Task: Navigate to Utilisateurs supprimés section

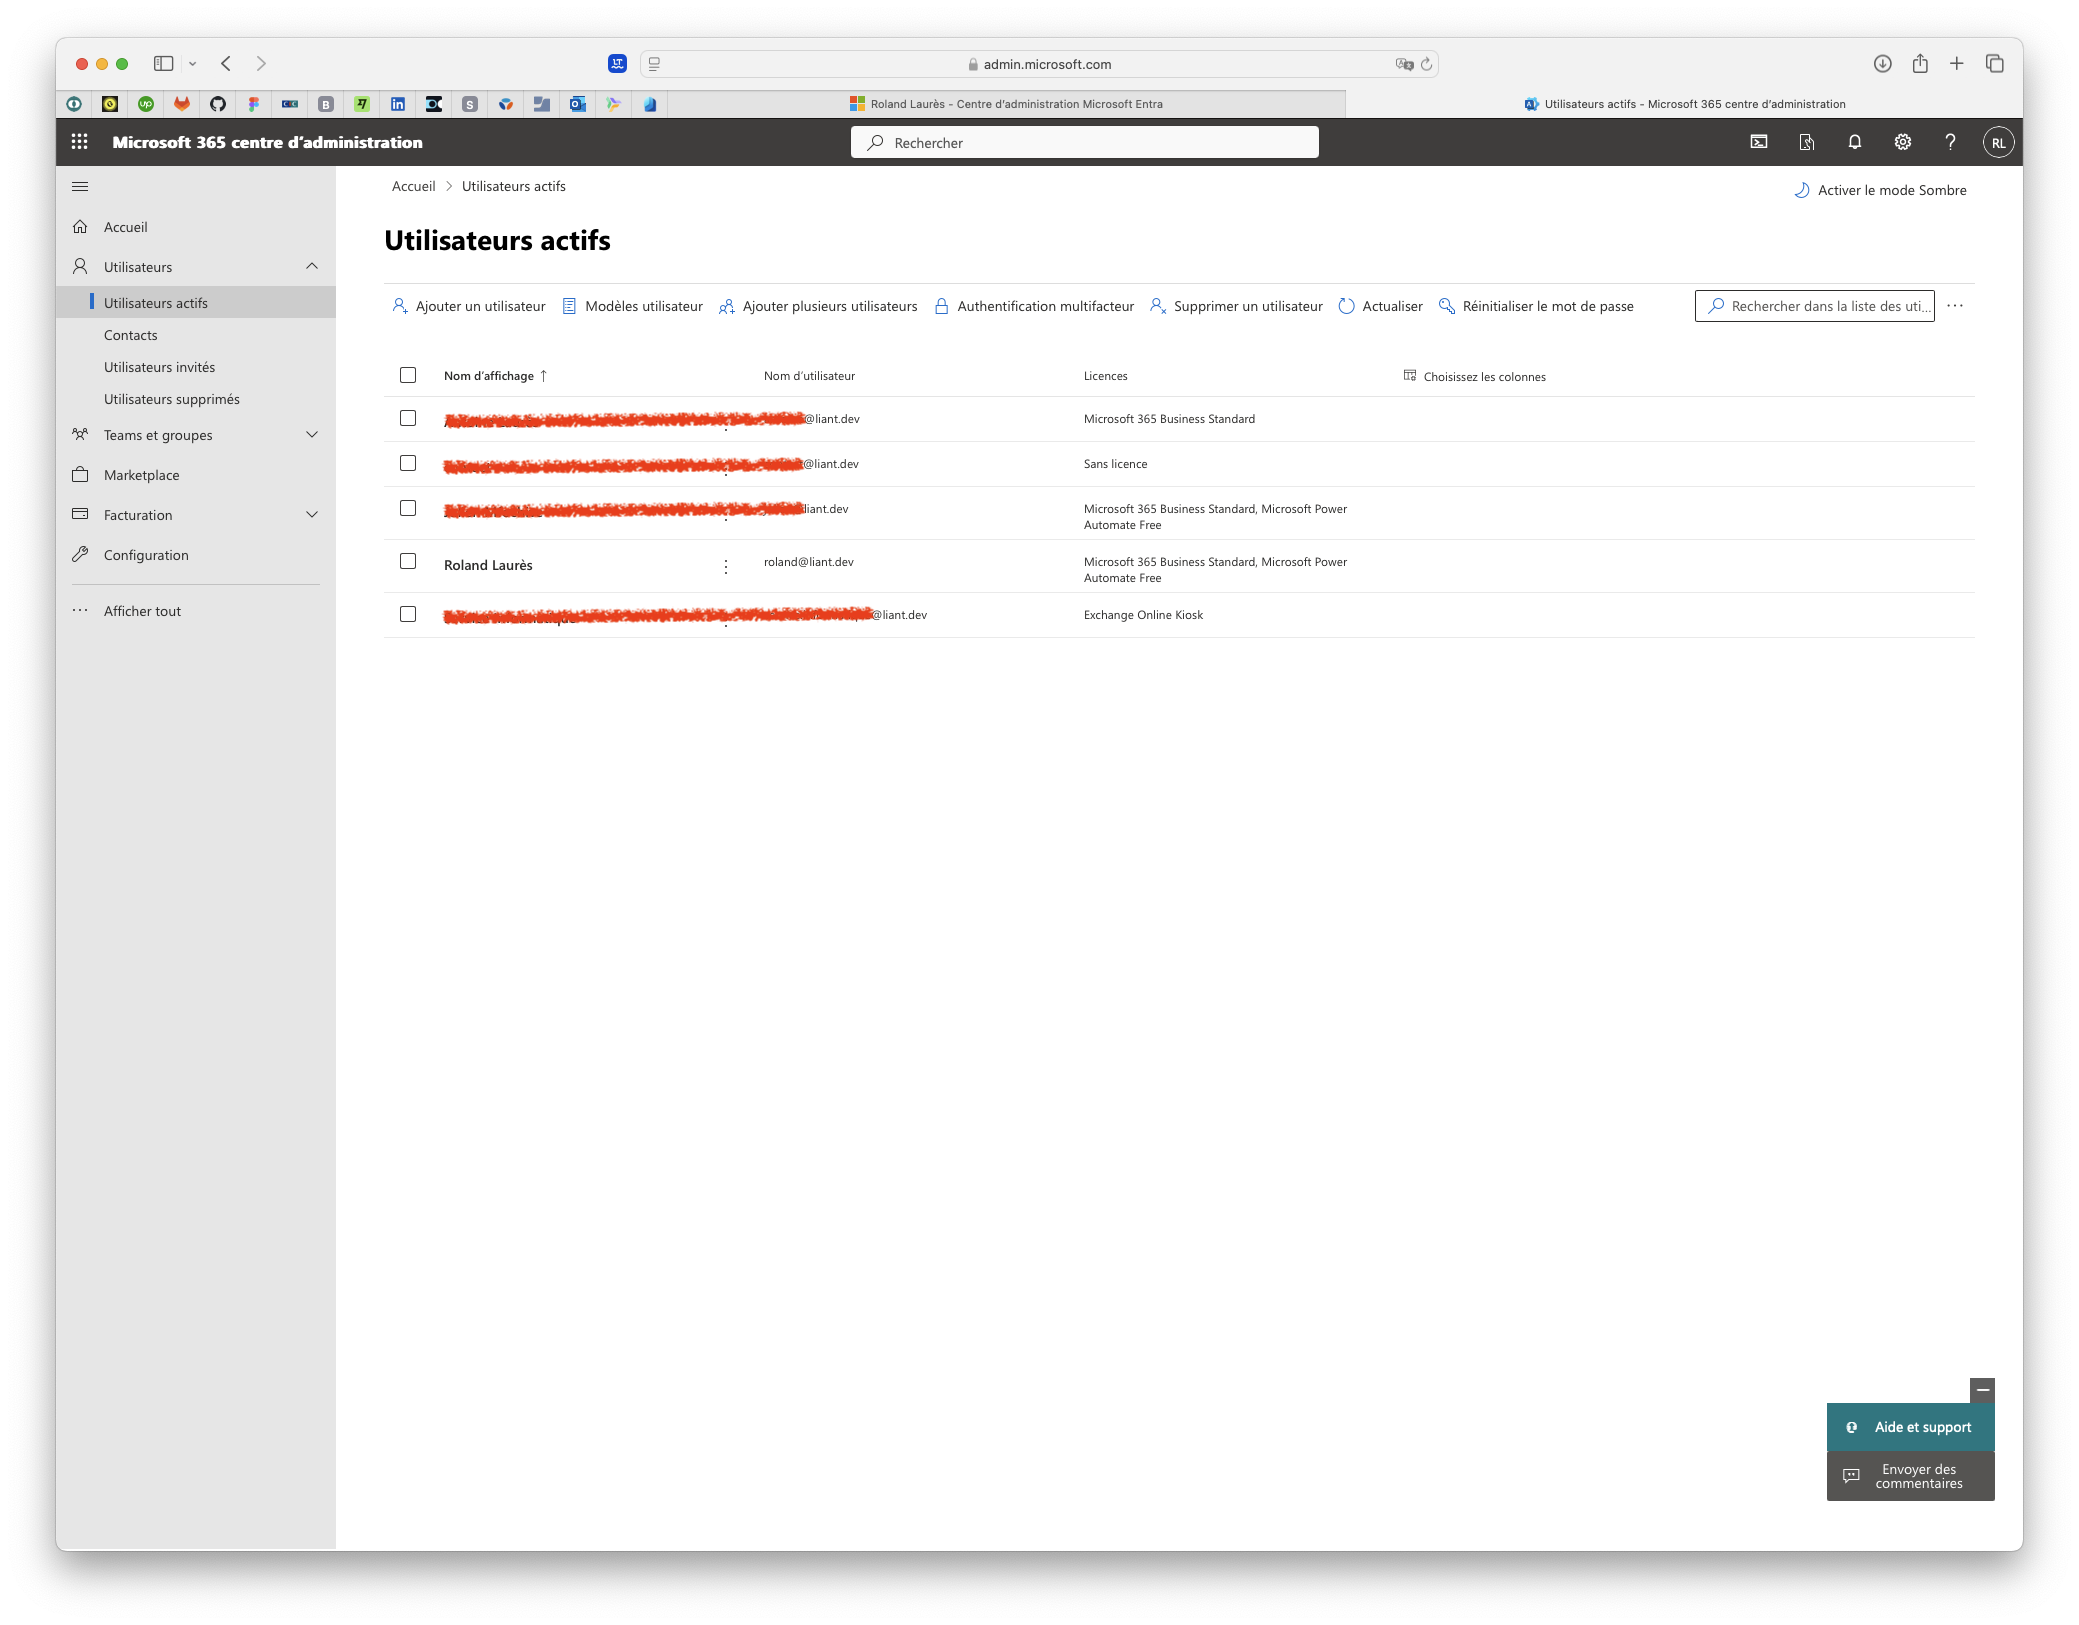Action: [x=172, y=398]
